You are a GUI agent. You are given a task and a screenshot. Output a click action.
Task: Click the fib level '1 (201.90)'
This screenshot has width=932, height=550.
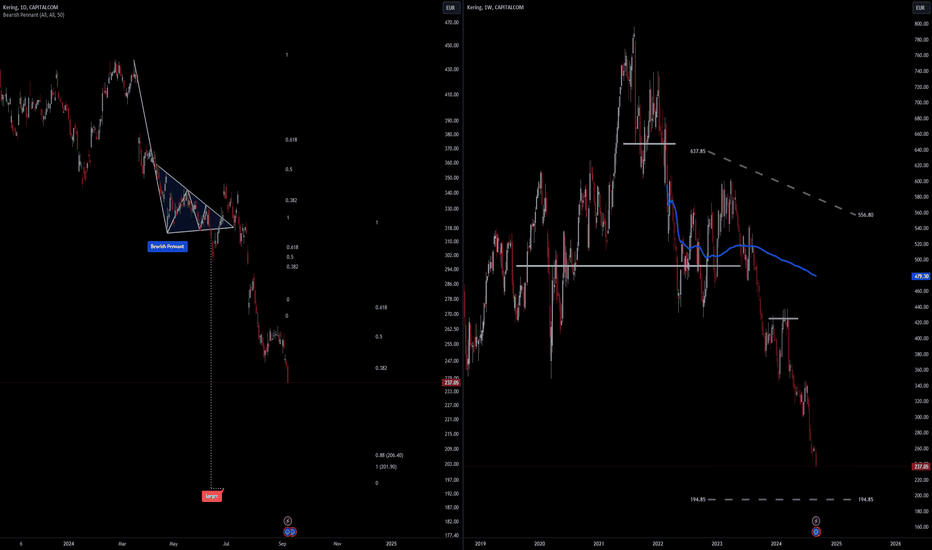pyautogui.click(x=386, y=467)
